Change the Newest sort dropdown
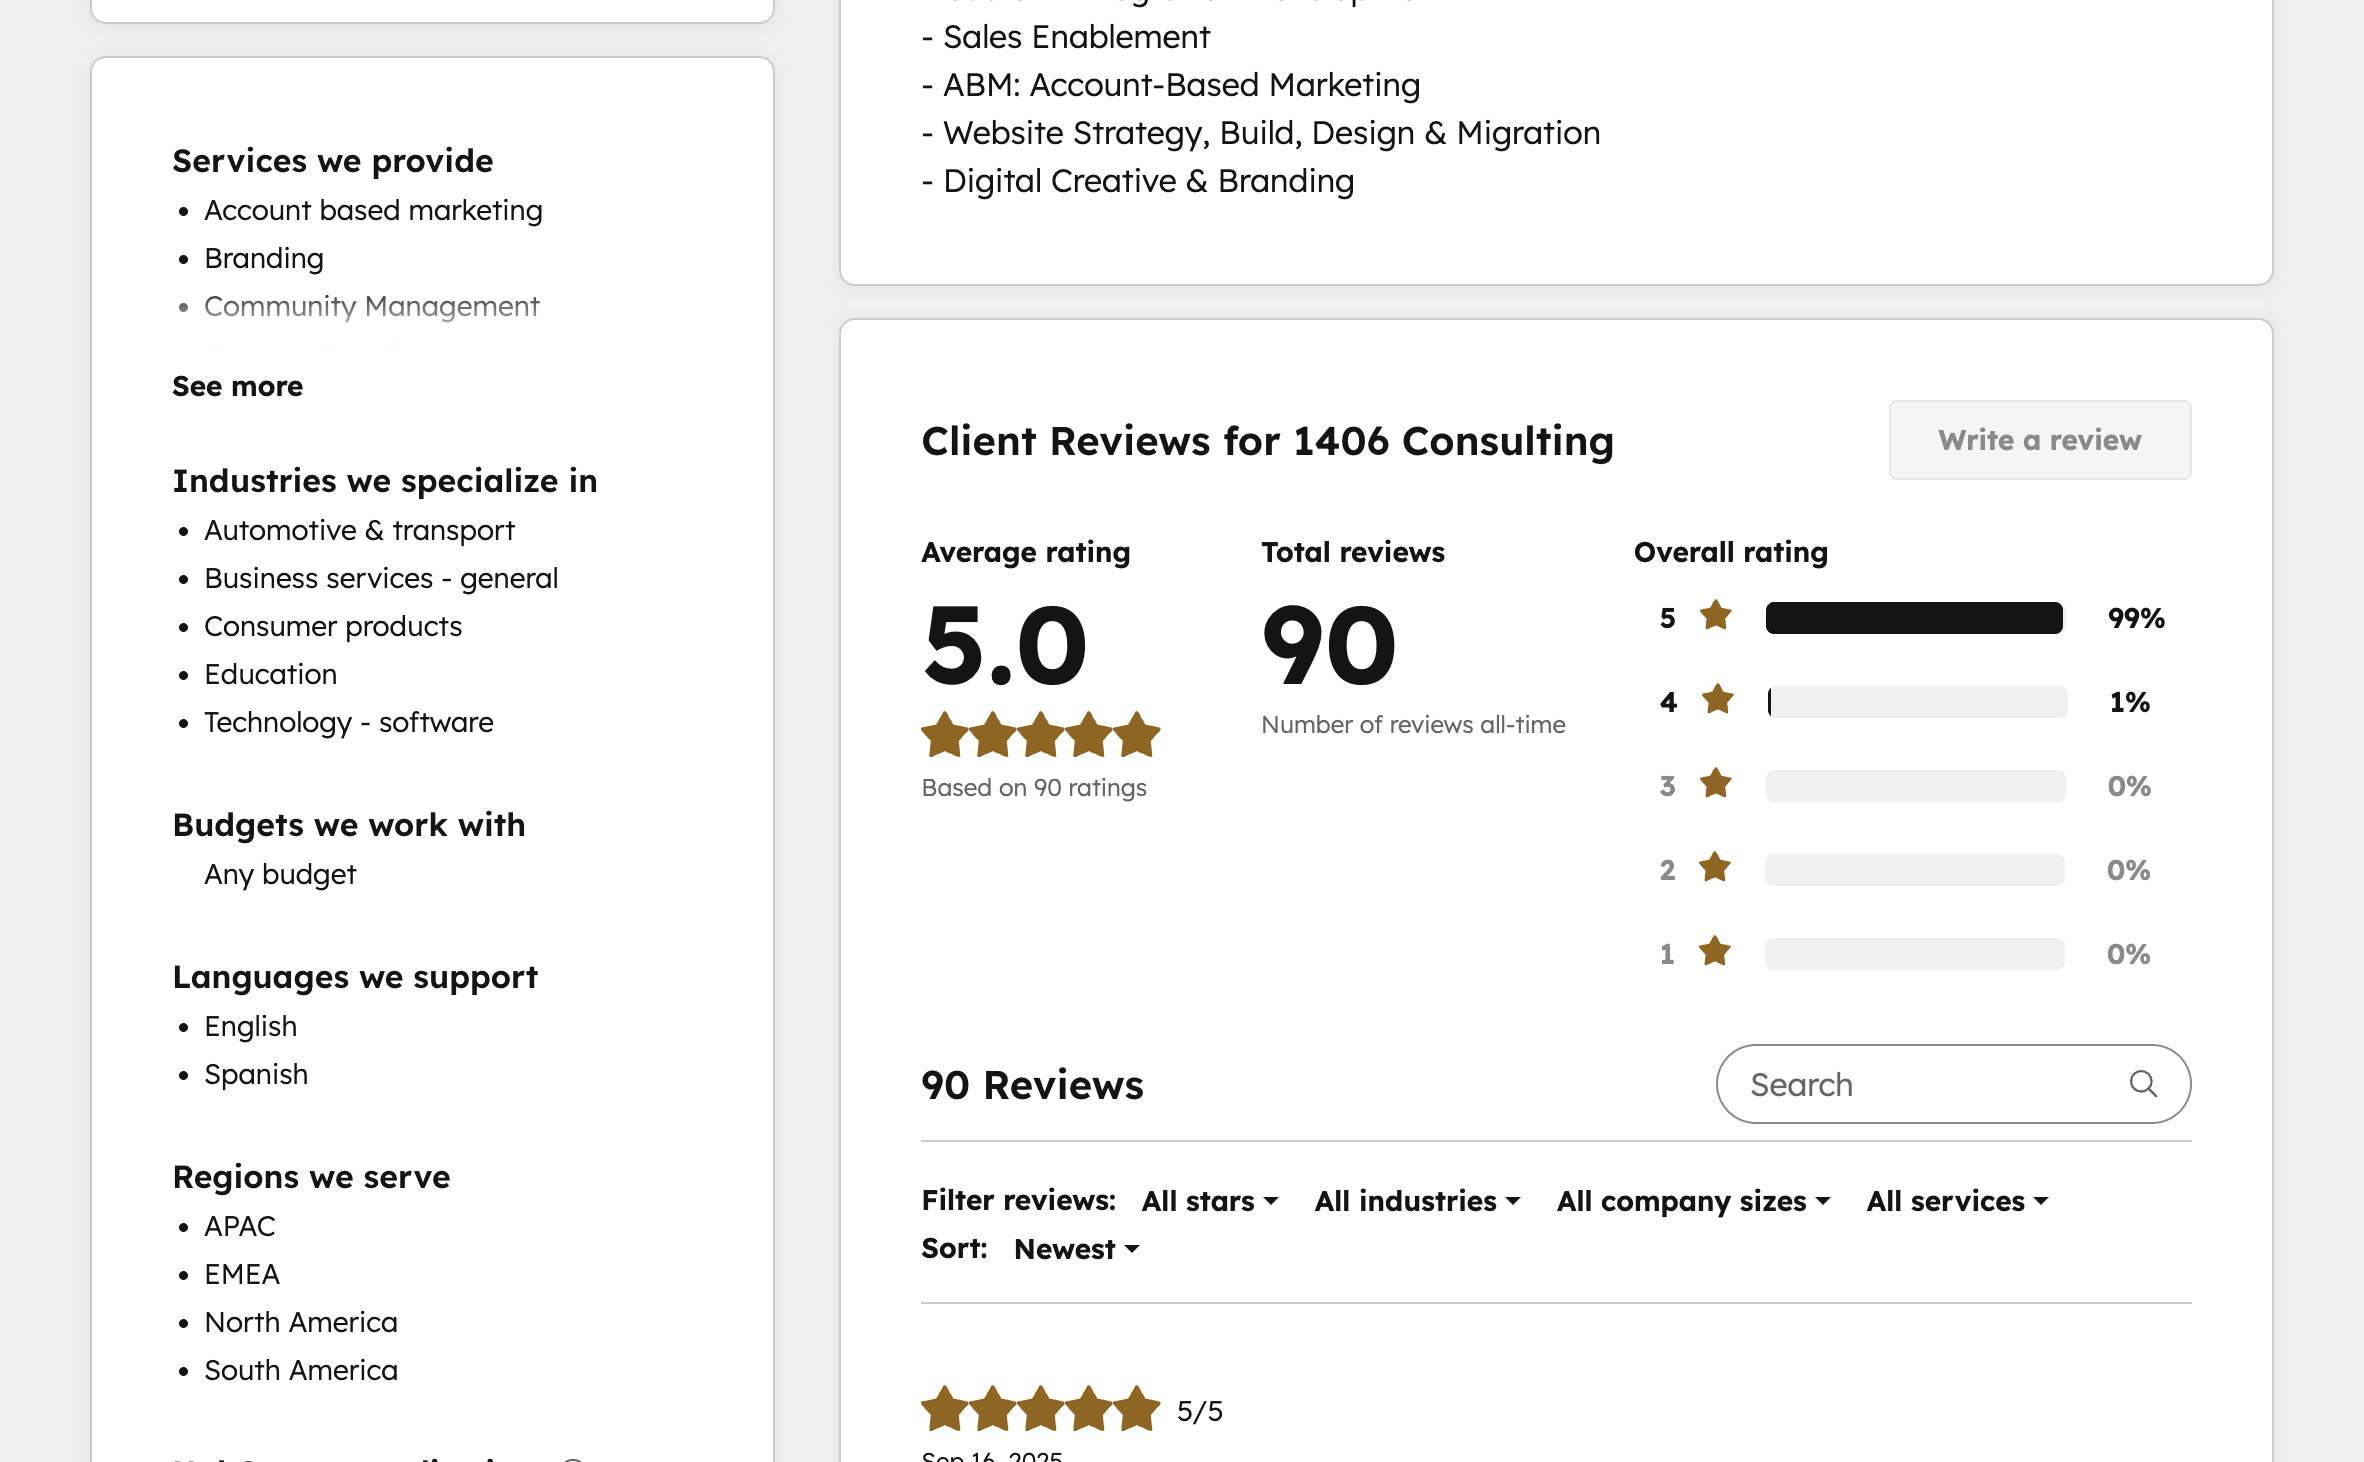 pyautogui.click(x=1076, y=1248)
